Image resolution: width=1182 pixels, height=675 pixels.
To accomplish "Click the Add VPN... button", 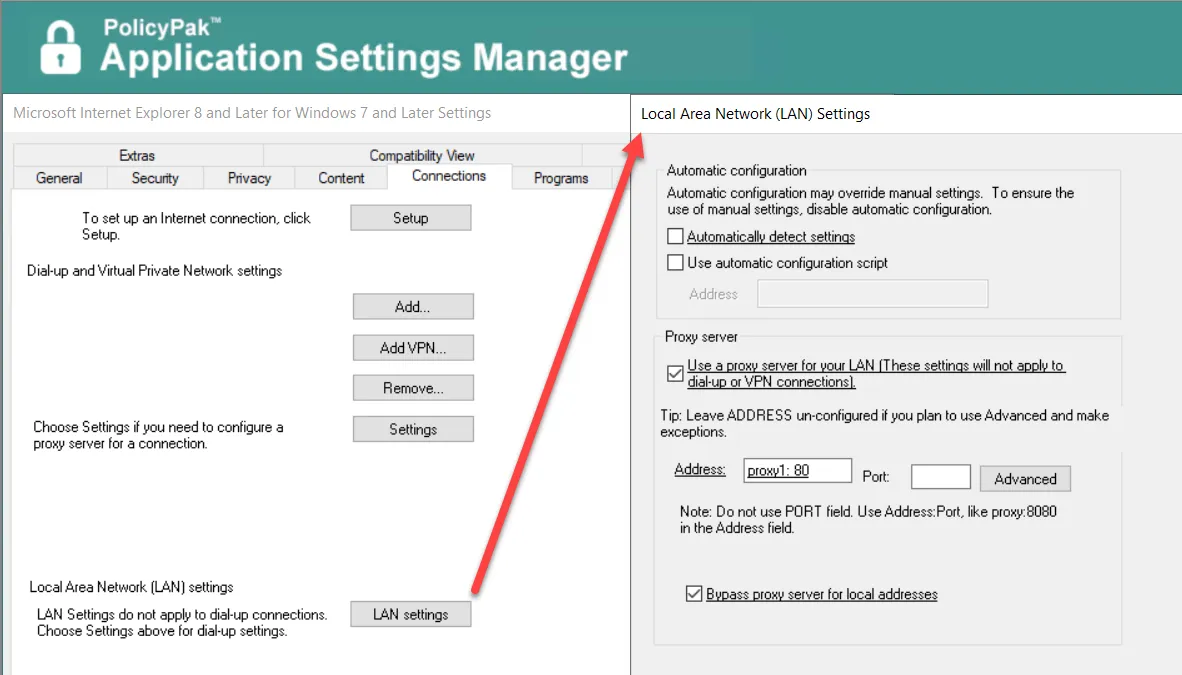I will click(x=413, y=348).
